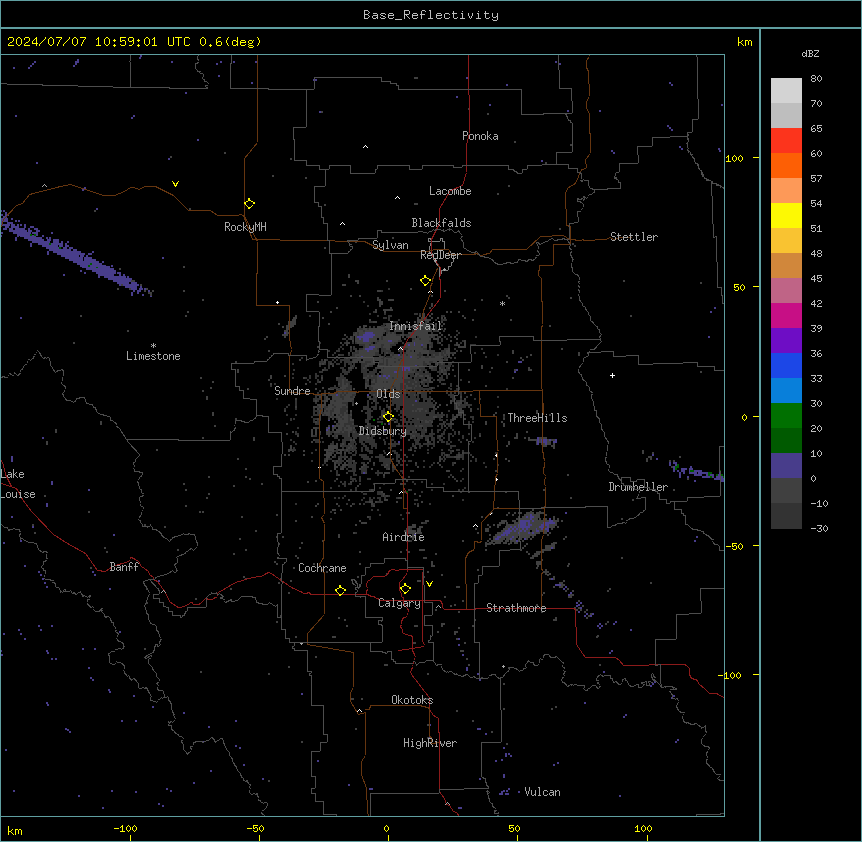The width and height of the screenshot is (862, 842).
Task: Click the Lacombe city label
Action: point(450,191)
